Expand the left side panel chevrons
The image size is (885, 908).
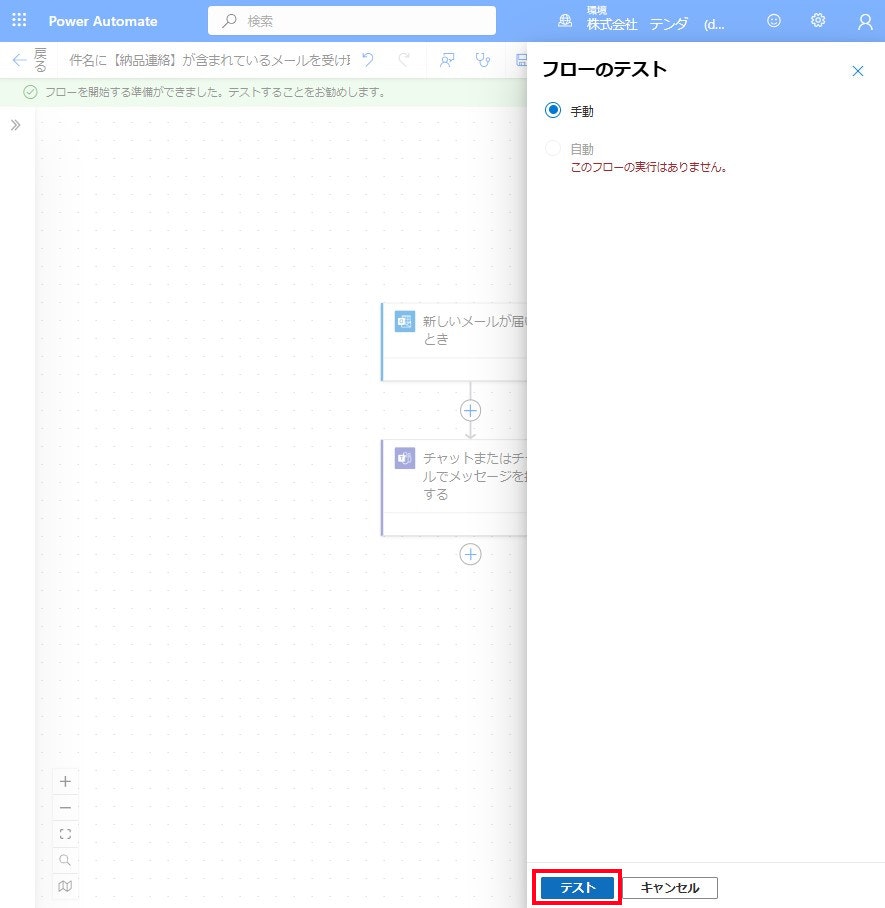point(16,125)
